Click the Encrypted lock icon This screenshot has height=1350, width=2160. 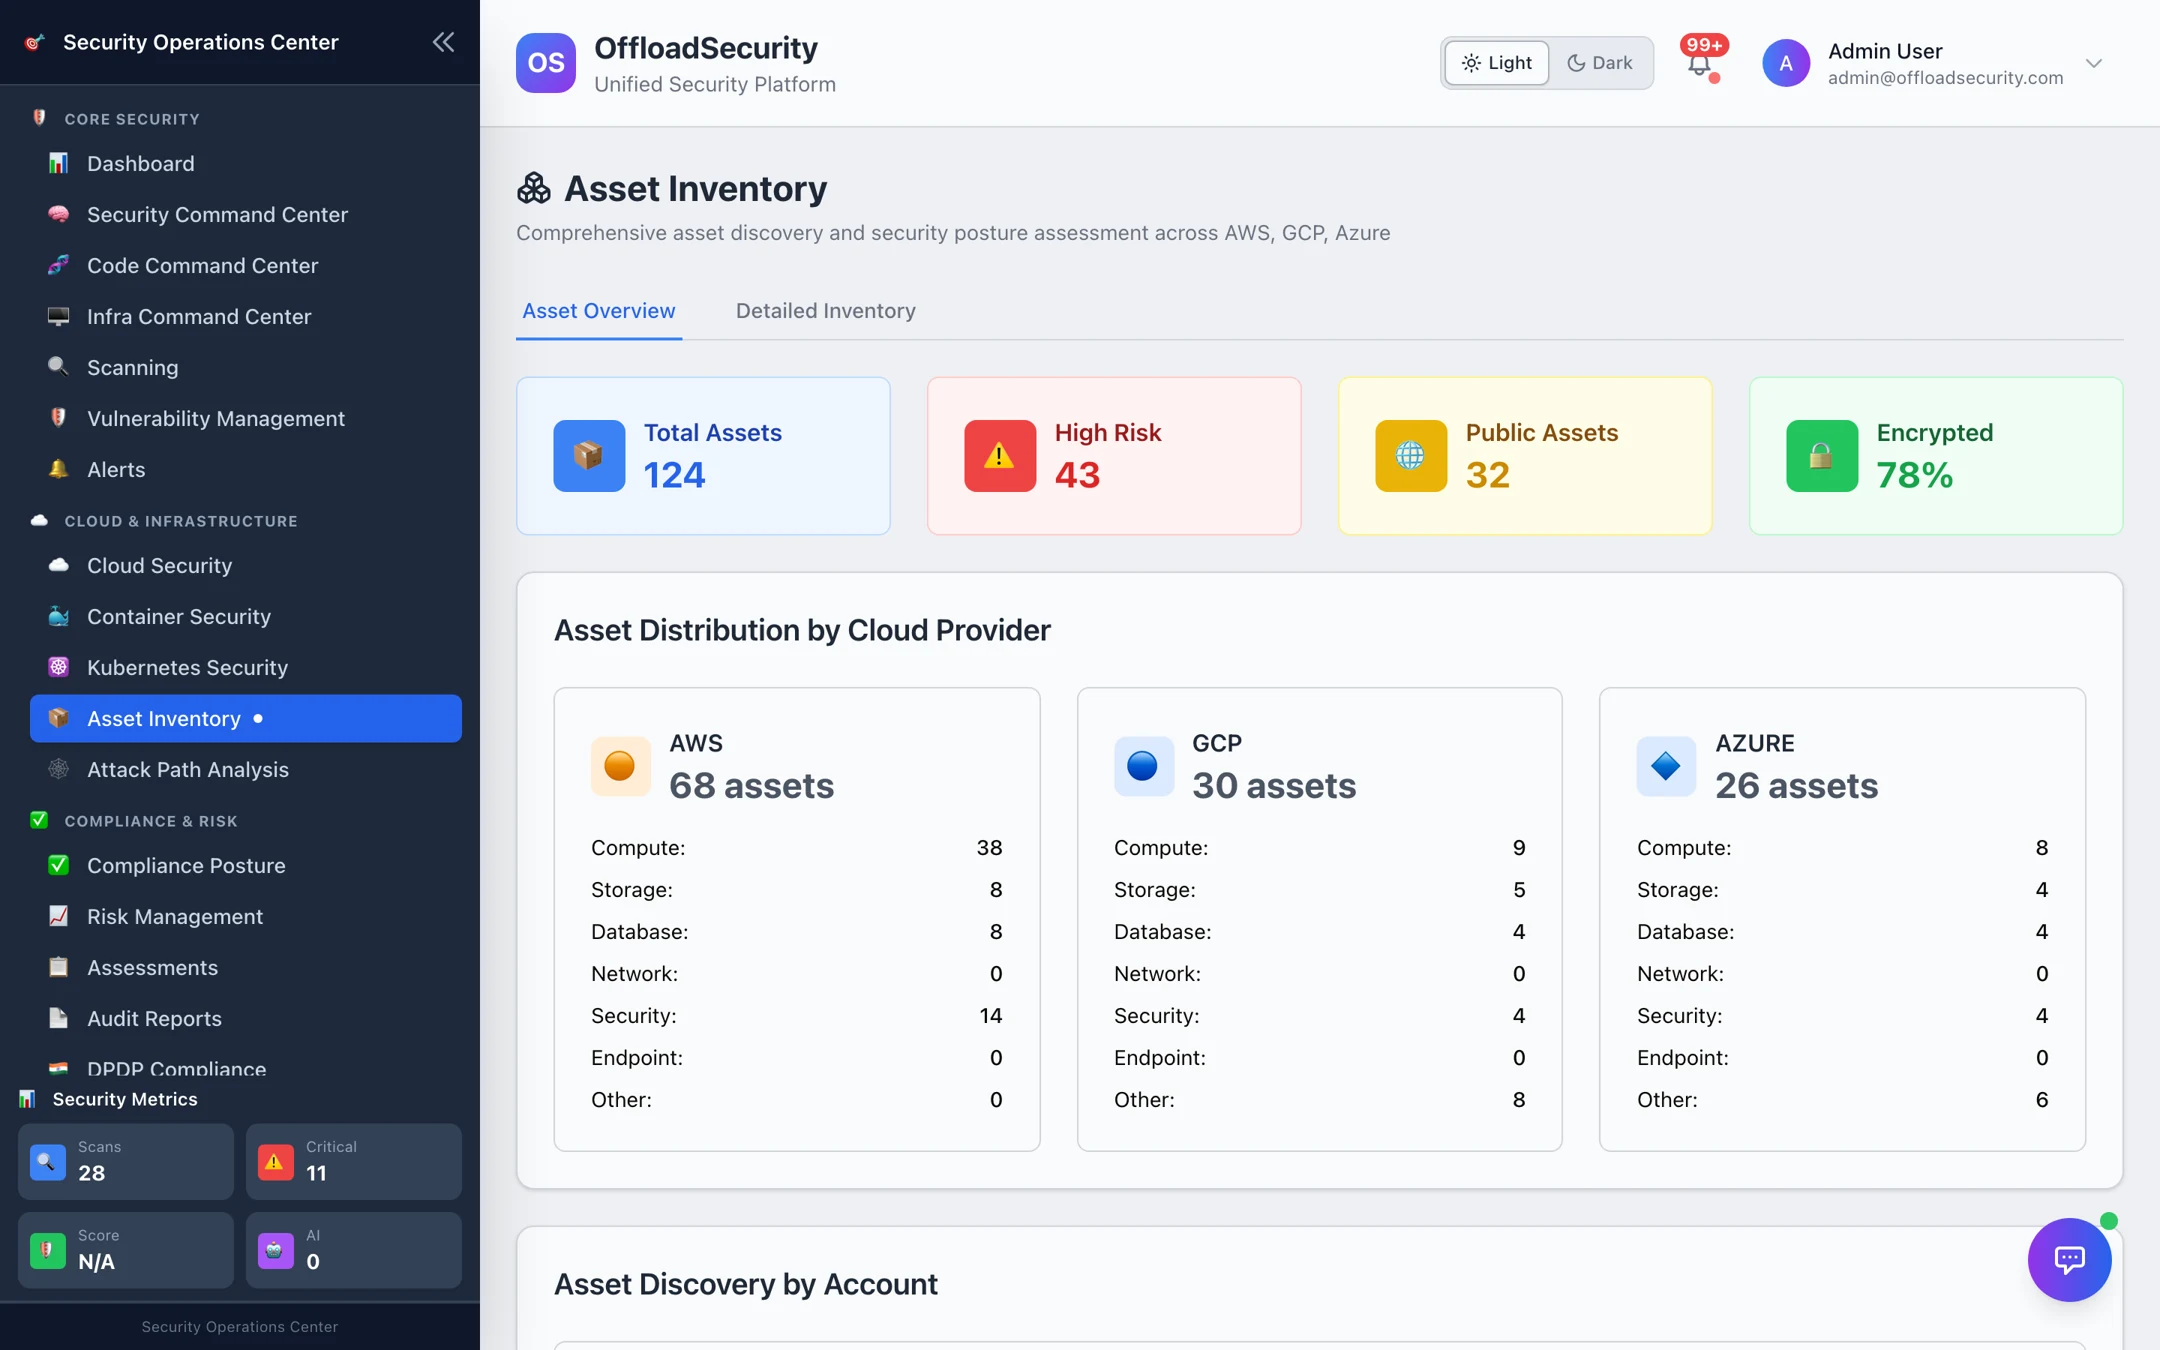[x=1822, y=456]
